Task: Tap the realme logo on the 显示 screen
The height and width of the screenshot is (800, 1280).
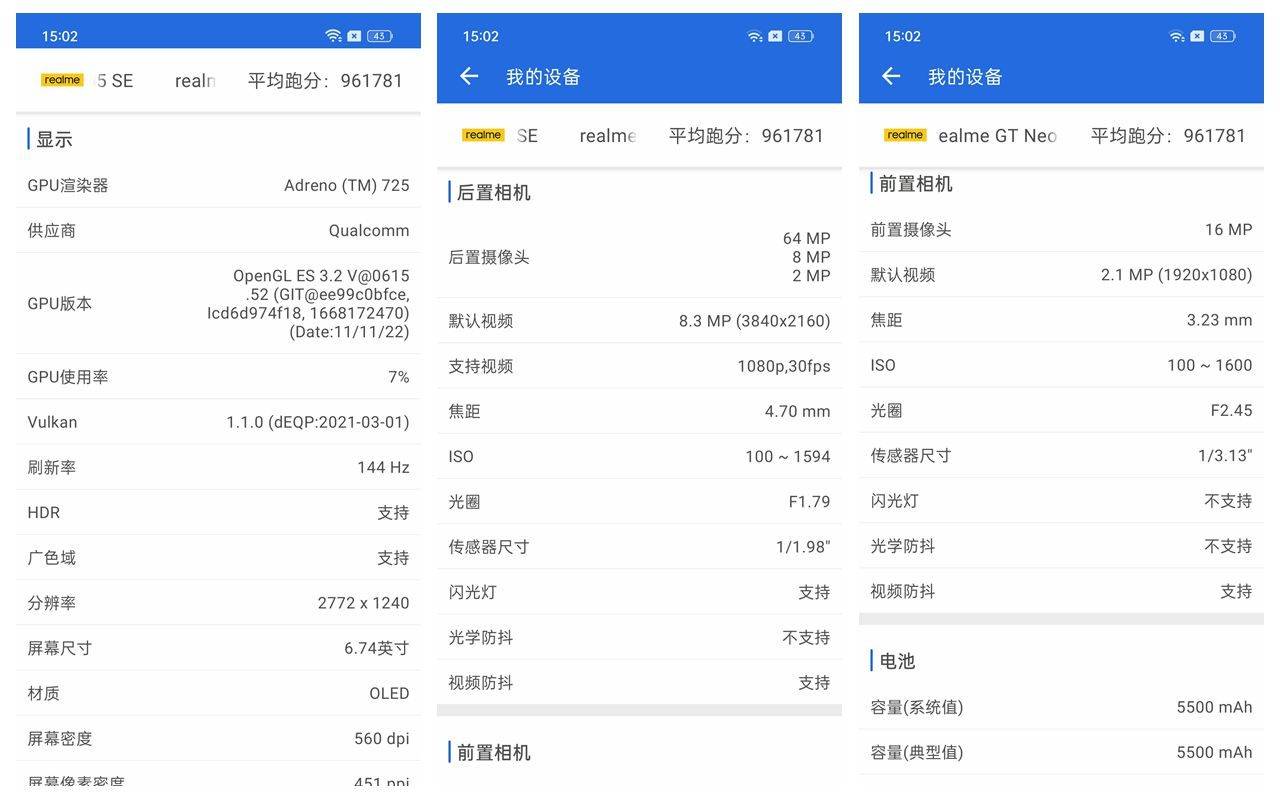Action: tap(62, 80)
